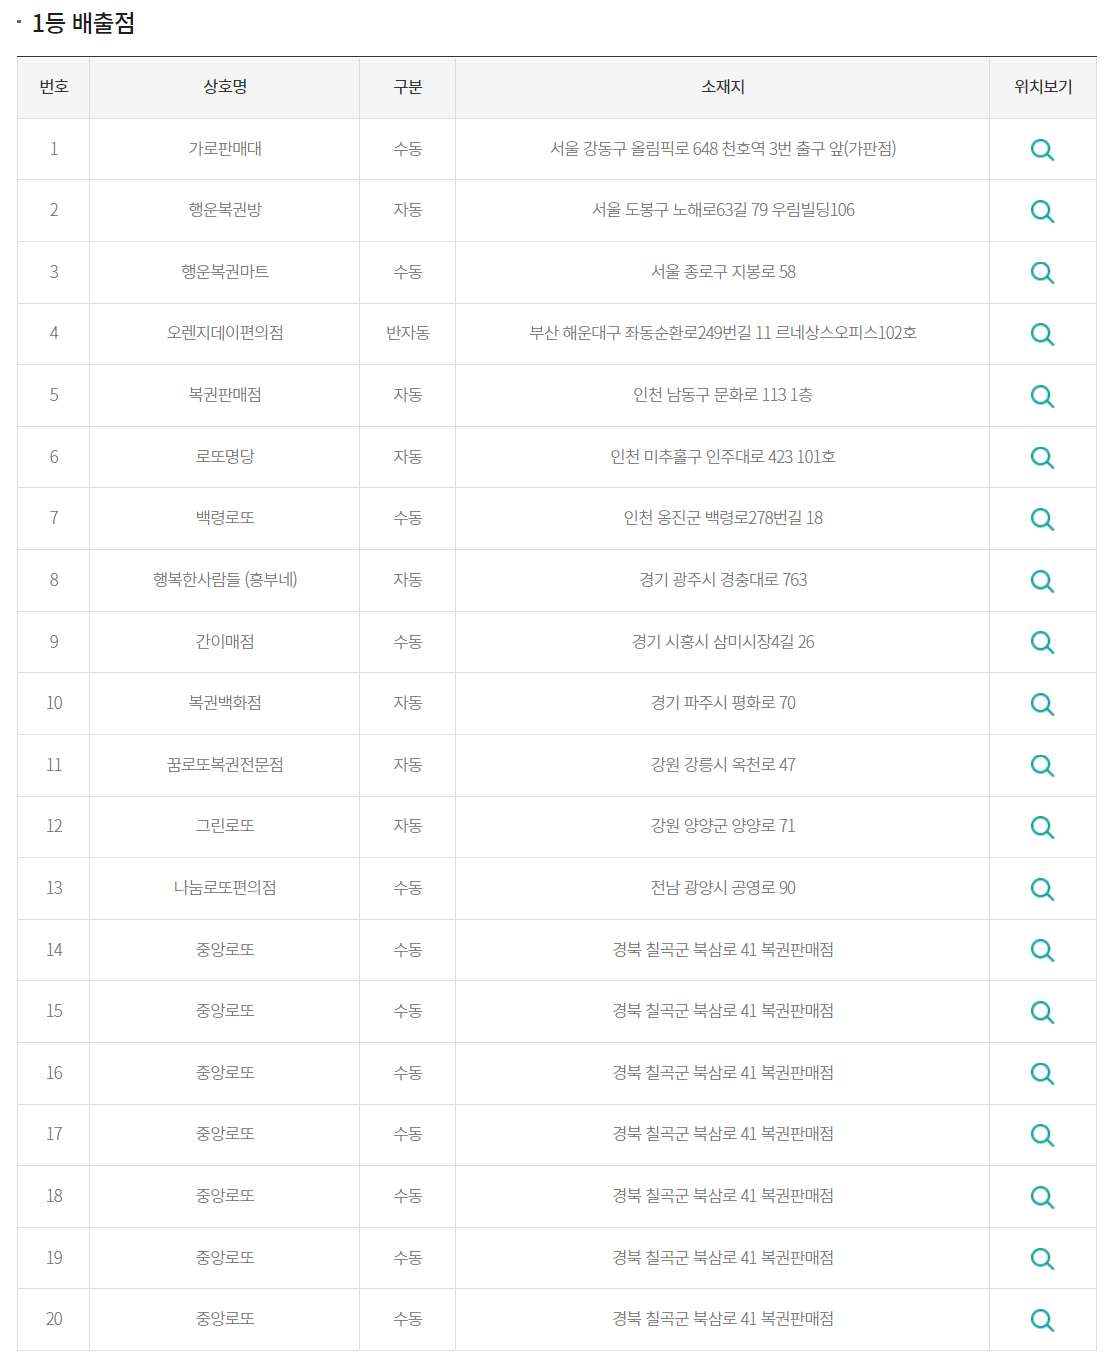Show location of 그린로또 in 양양군
1105x1362 pixels.
point(1043,826)
